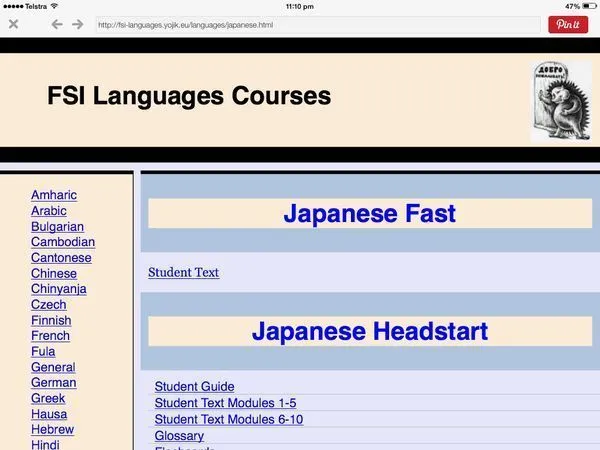Click the Japanese Fast heading
The image size is (600, 450).
pyautogui.click(x=370, y=213)
